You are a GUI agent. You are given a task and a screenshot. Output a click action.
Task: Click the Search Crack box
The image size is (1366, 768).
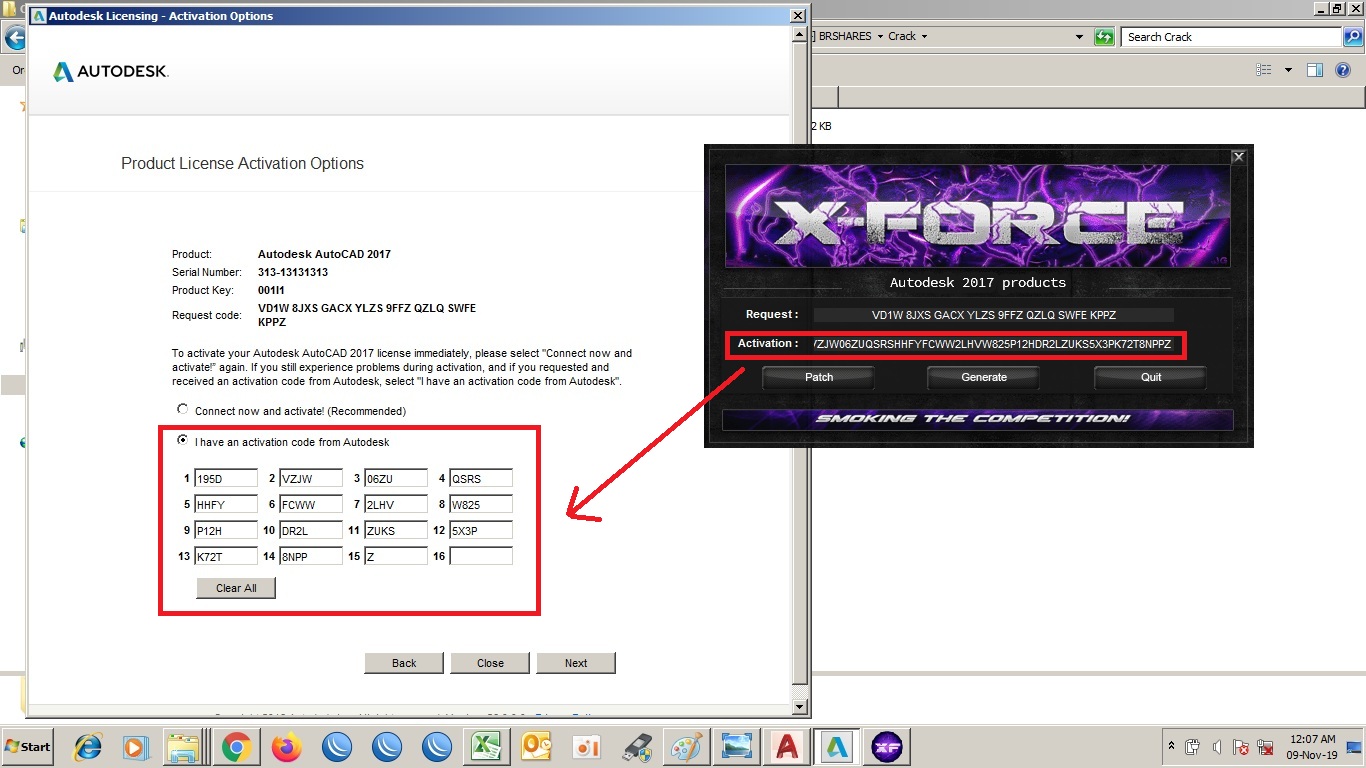pos(1232,37)
